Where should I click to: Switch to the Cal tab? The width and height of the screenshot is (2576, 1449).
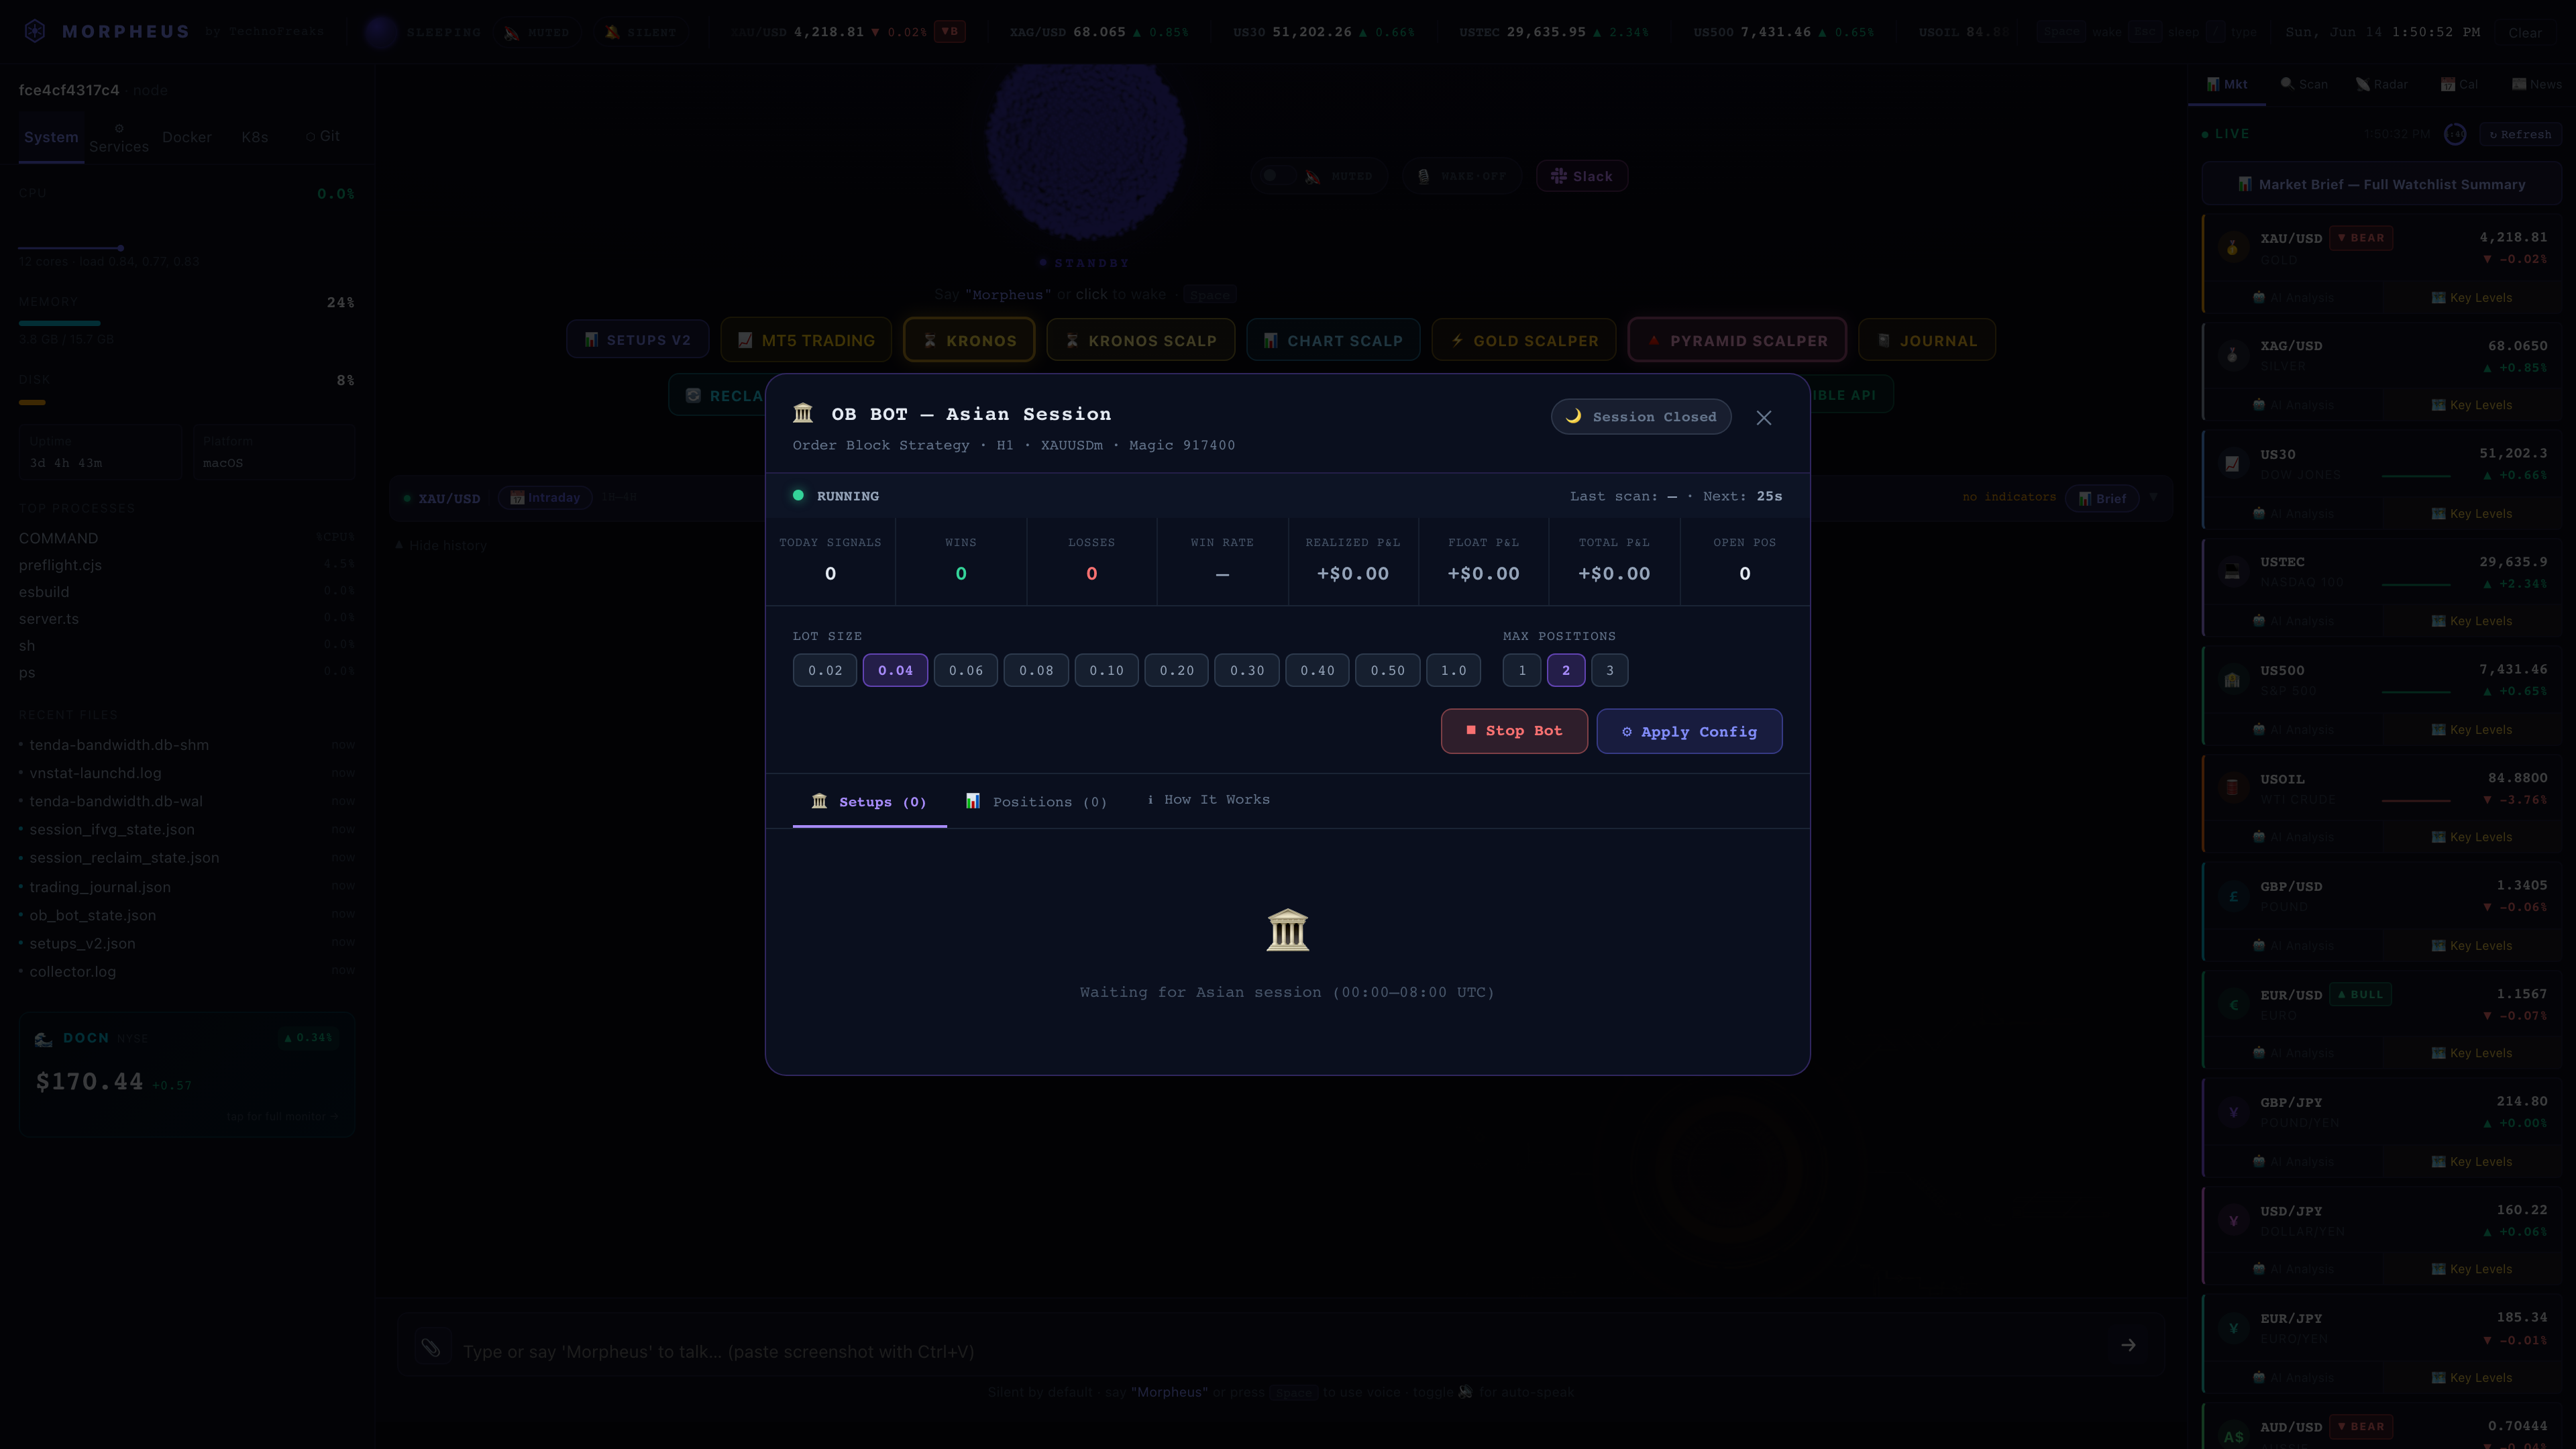pos(2459,84)
